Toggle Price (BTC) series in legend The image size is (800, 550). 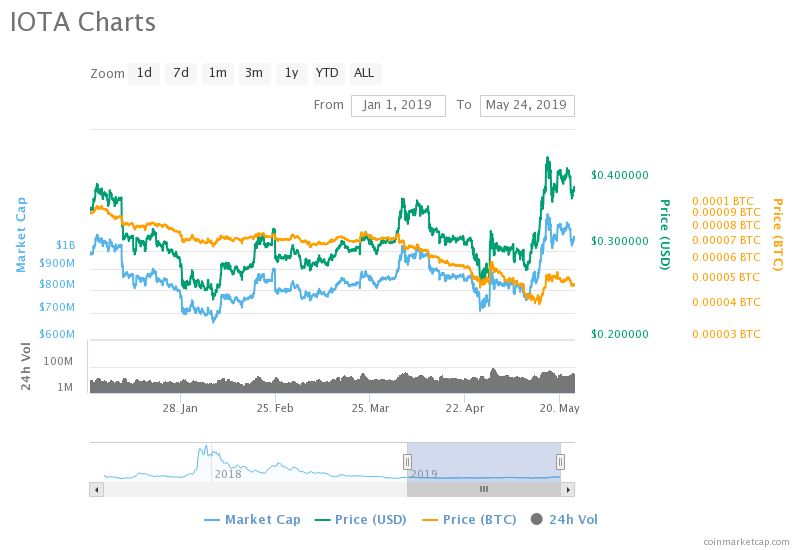[x=469, y=520]
